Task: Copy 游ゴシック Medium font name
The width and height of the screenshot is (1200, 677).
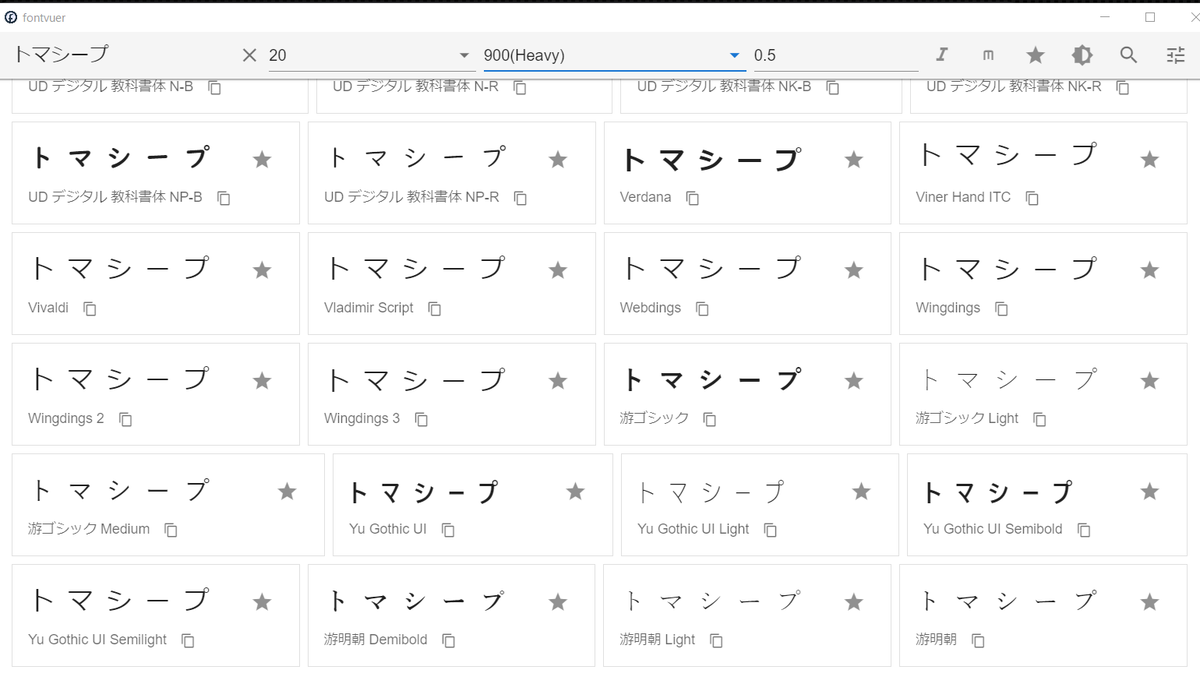Action: [x=171, y=530]
